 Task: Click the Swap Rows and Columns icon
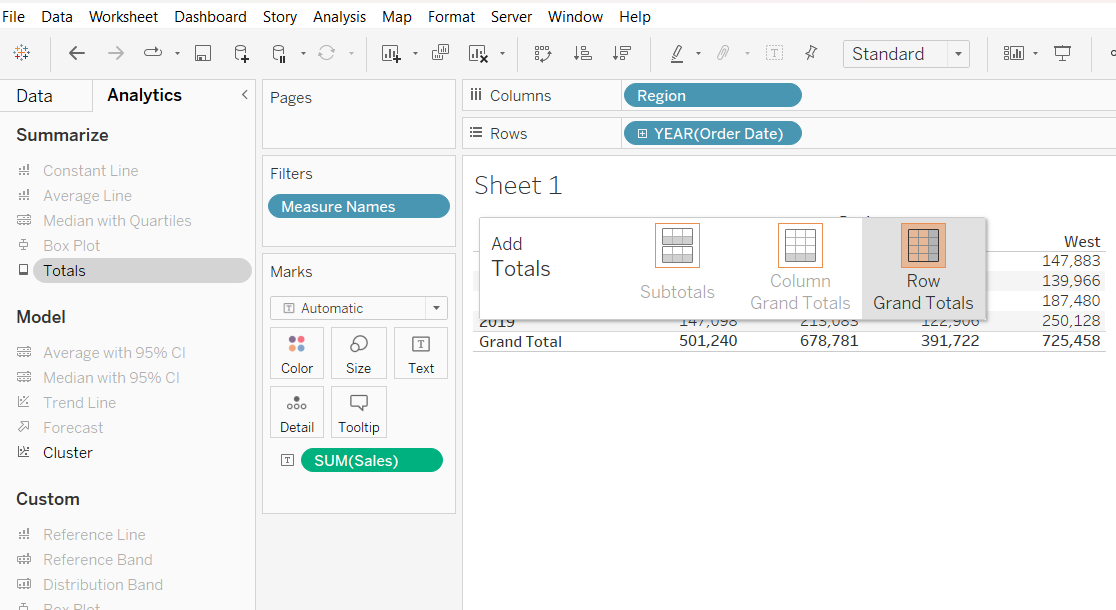click(543, 54)
